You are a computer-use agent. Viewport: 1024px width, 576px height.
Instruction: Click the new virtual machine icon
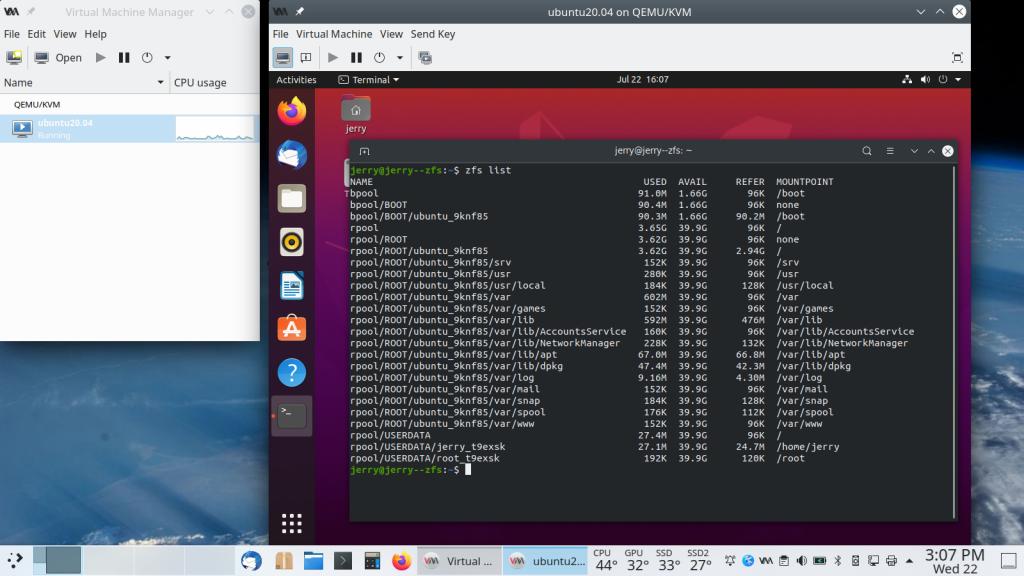14,58
